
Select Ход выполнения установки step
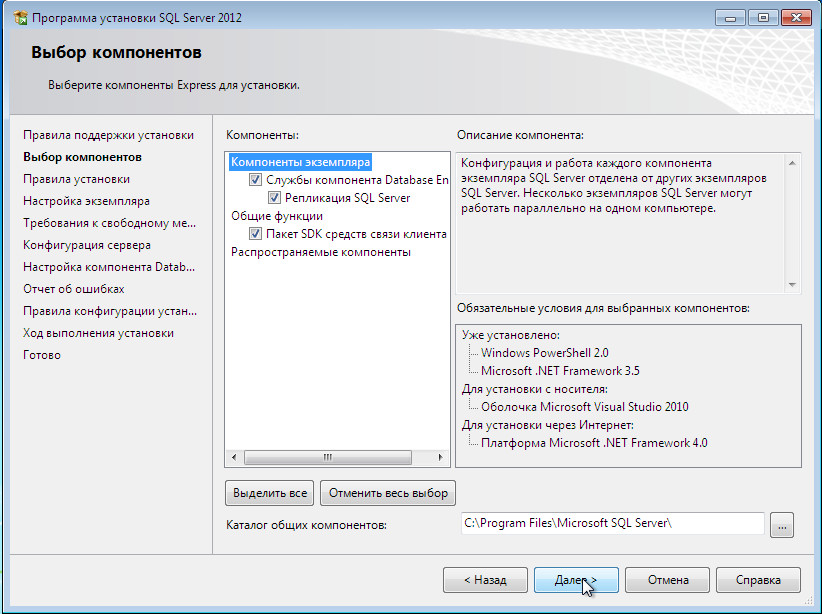[x=99, y=333]
